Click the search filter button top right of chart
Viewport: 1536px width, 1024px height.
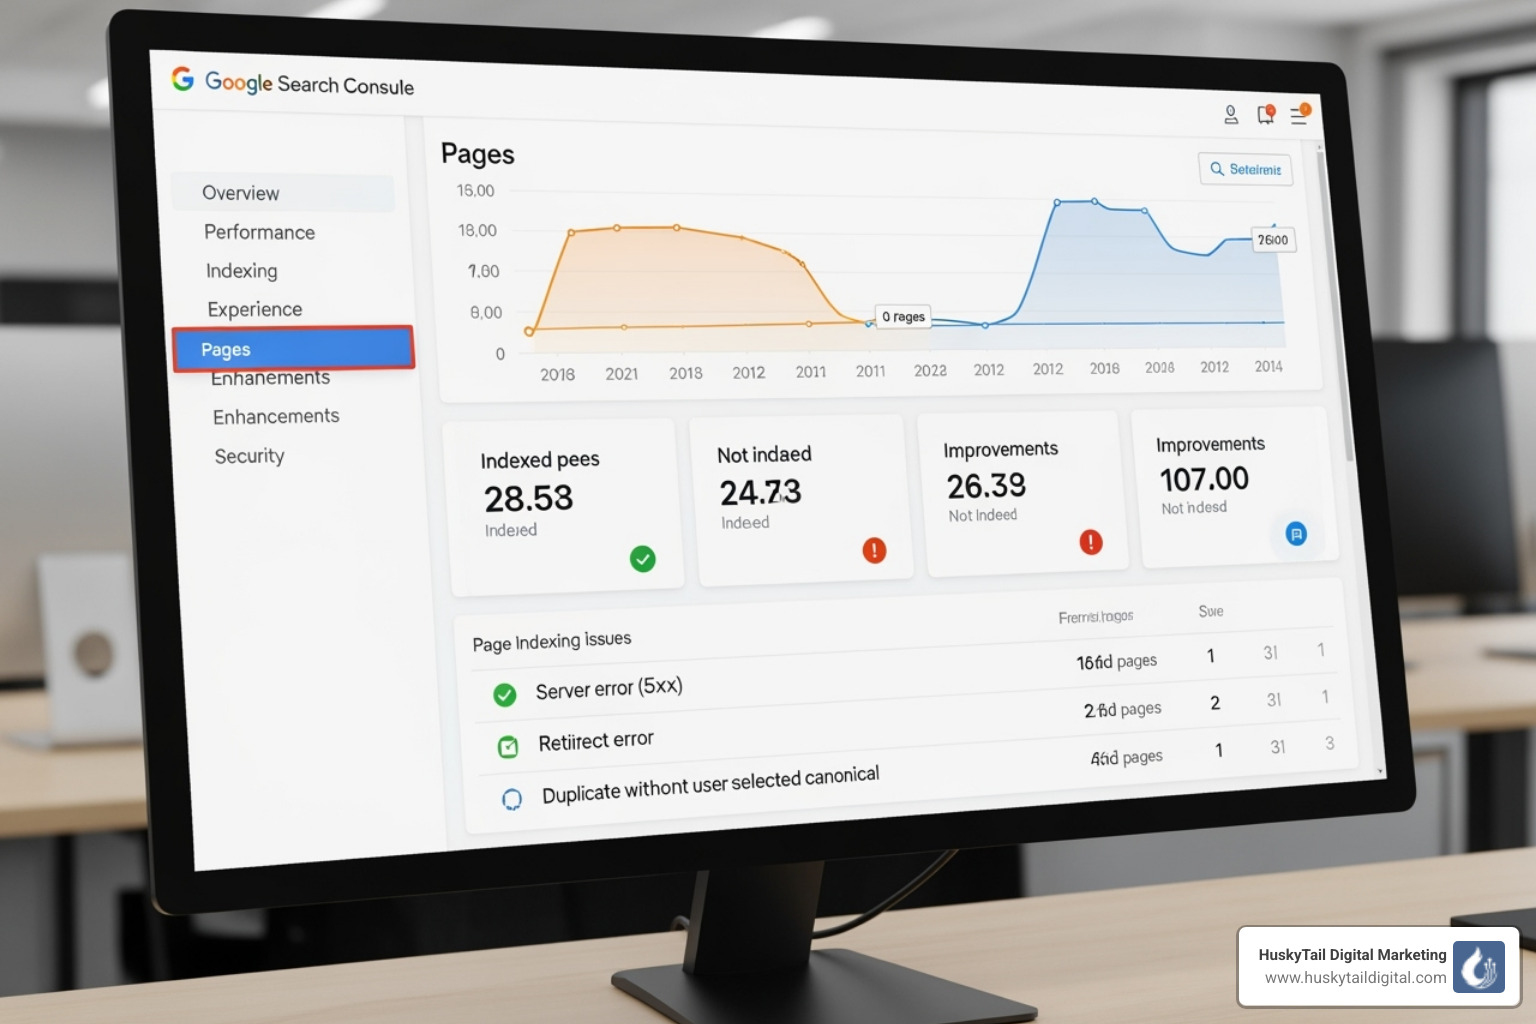point(1245,169)
